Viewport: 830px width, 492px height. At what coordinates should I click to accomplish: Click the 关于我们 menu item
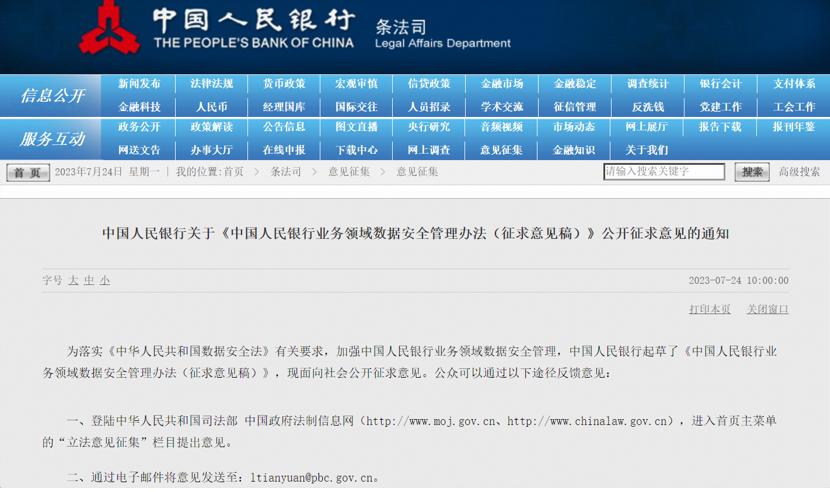click(x=647, y=150)
